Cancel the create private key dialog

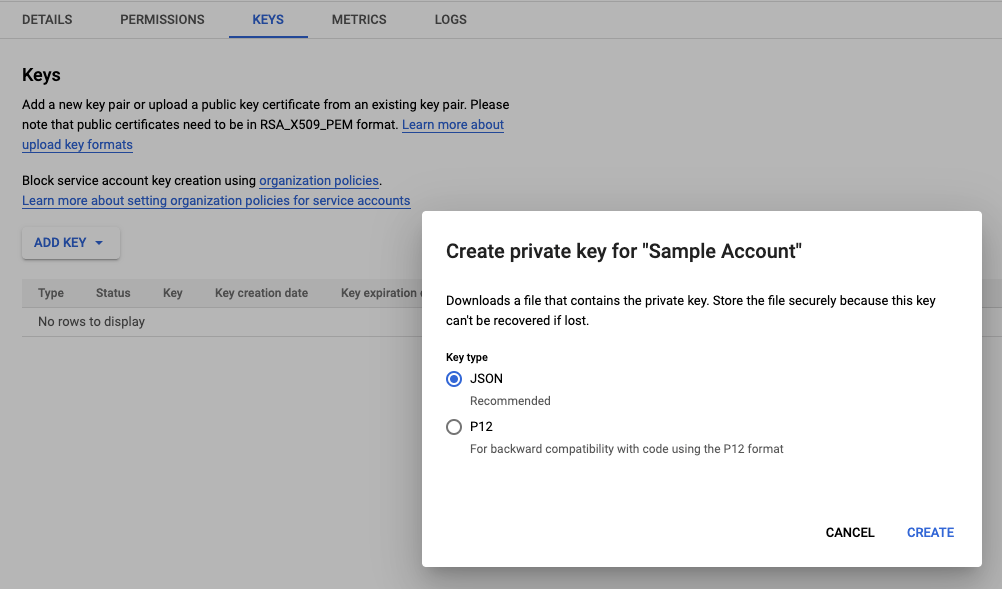(x=850, y=533)
